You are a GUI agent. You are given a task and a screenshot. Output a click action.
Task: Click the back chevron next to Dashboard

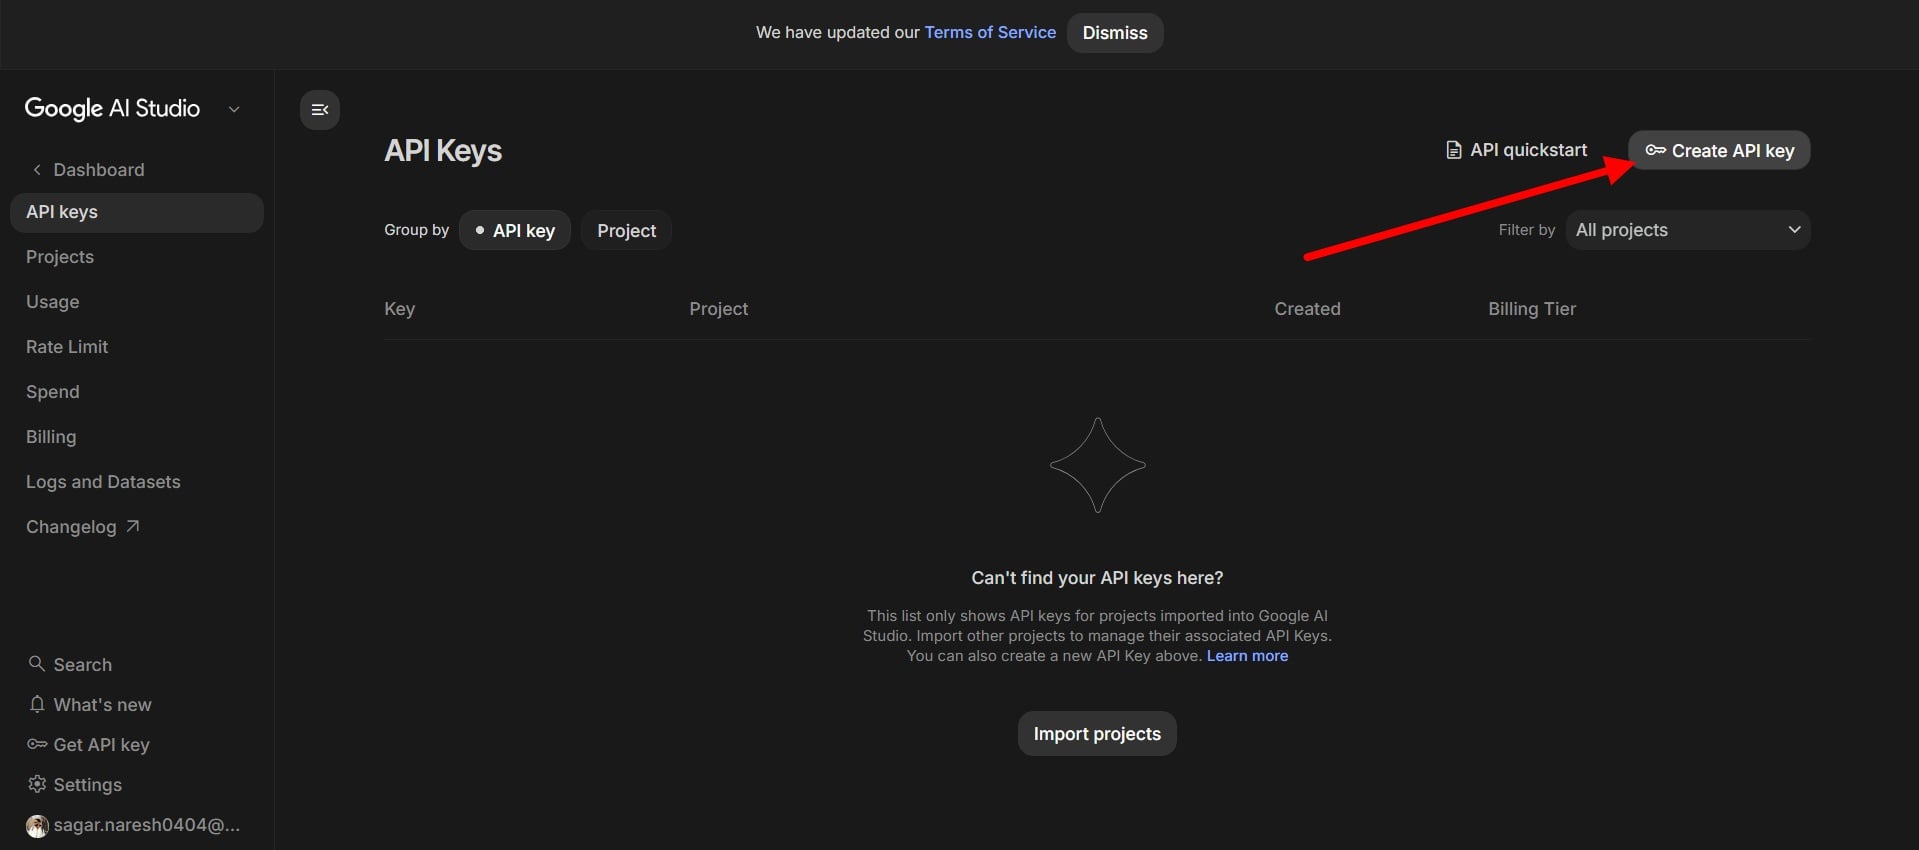tap(37, 170)
